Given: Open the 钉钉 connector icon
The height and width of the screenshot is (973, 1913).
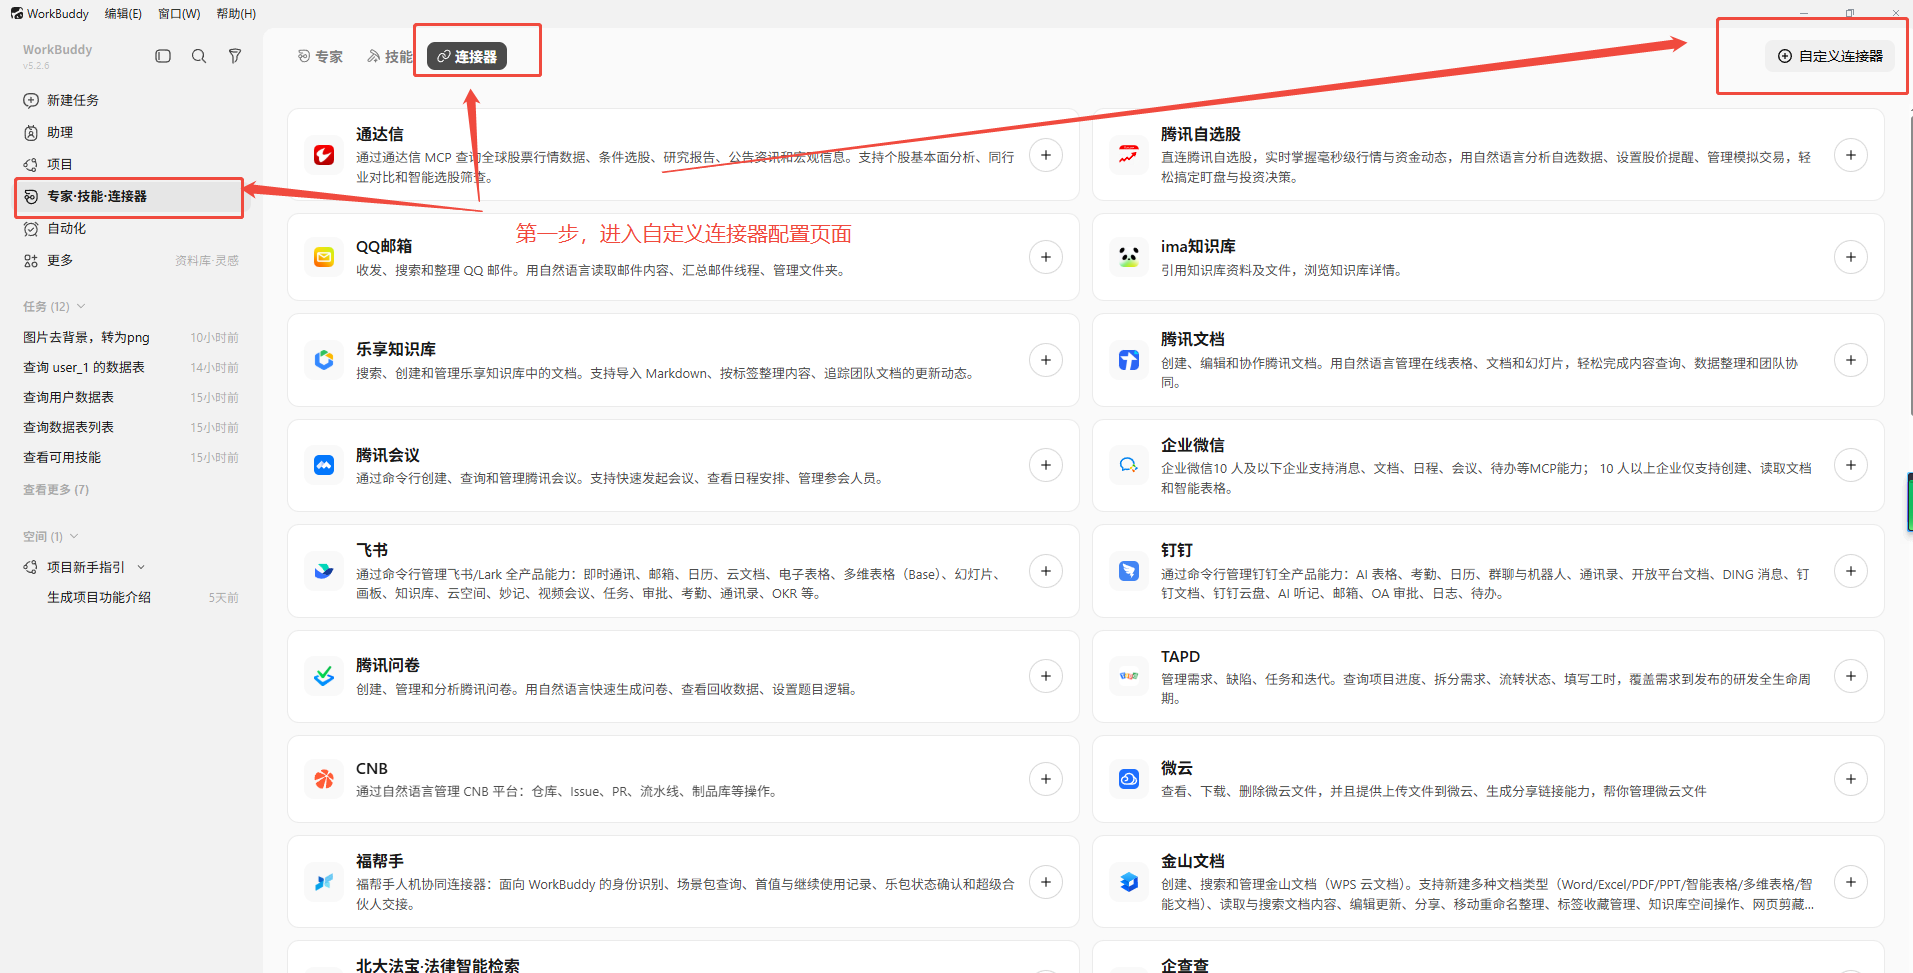Looking at the screenshot, I should coord(1129,571).
